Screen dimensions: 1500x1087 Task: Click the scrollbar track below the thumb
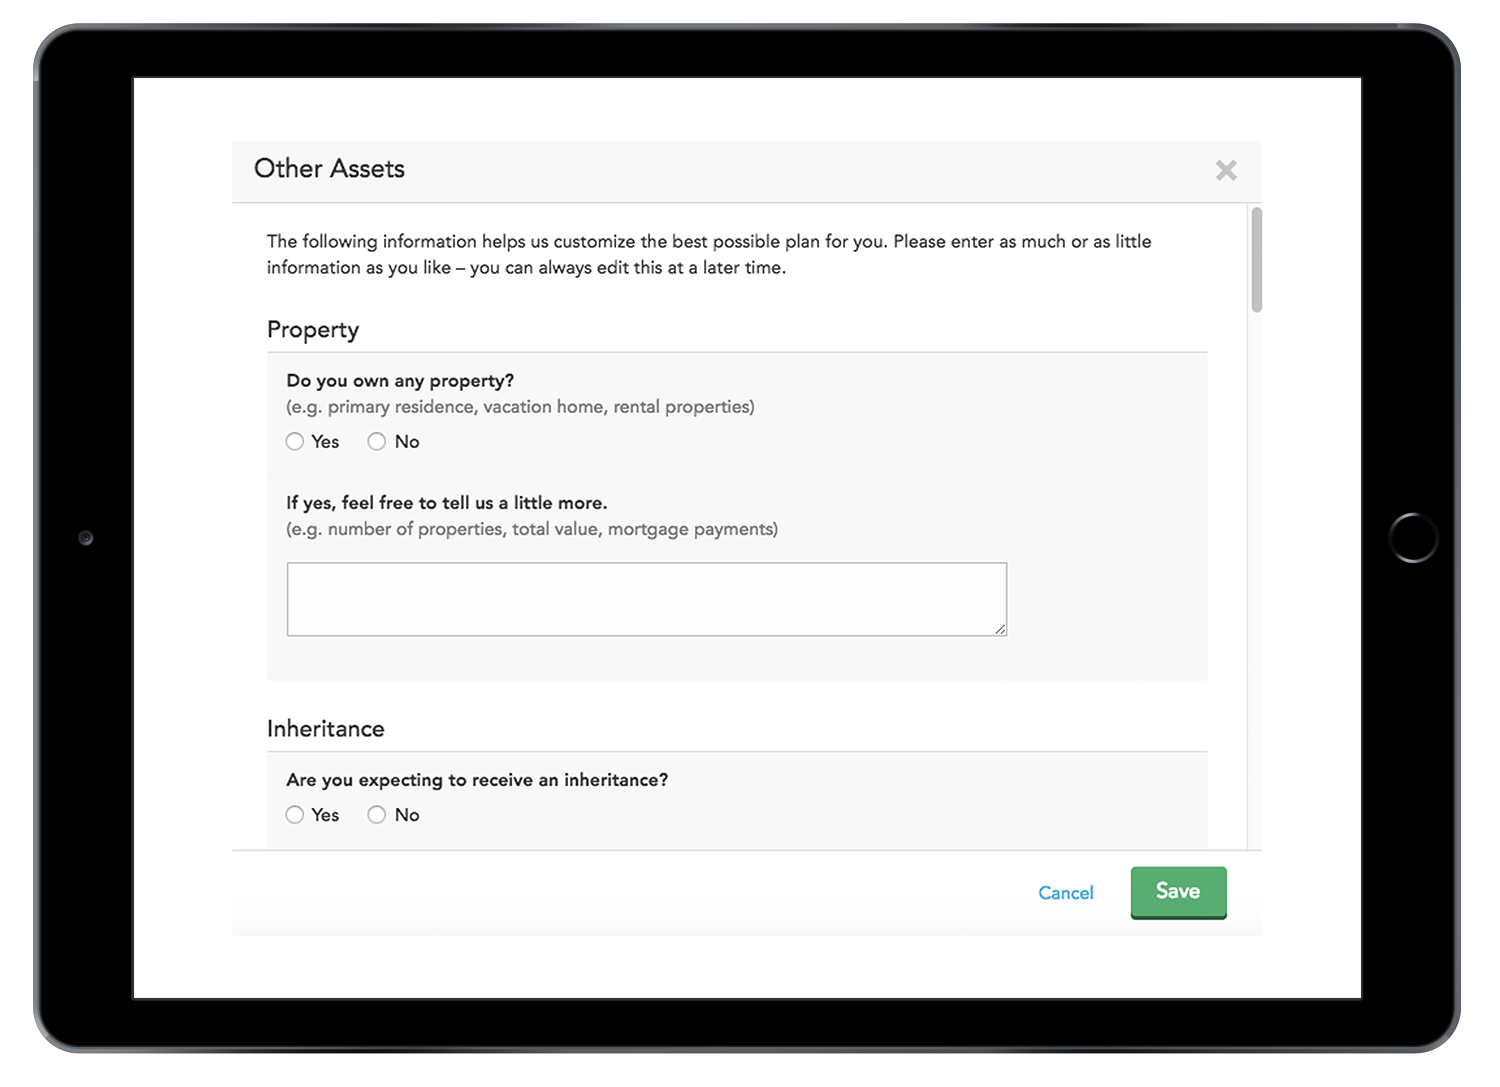(x=1256, y=580)
